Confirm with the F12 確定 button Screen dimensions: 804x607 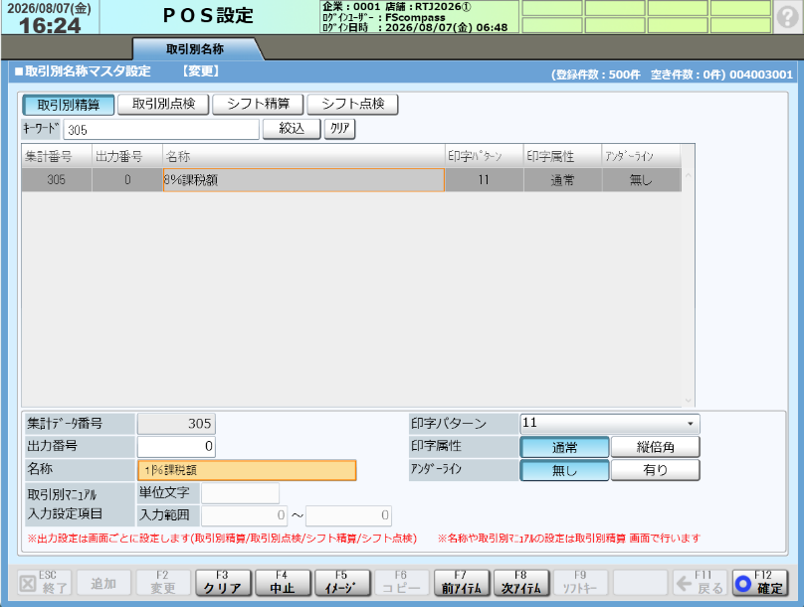760,583
